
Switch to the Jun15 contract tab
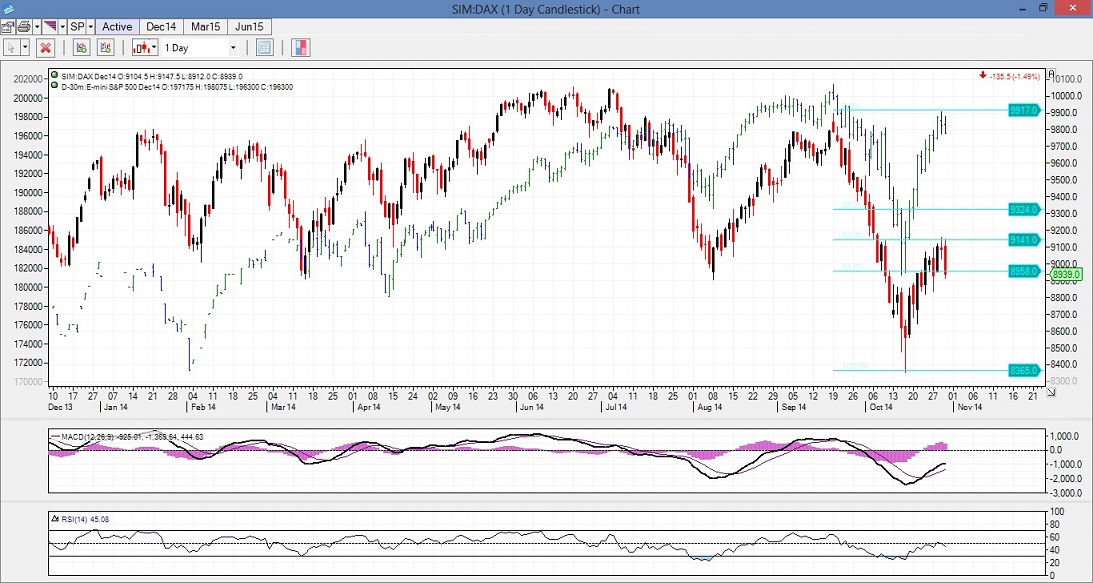coord(250,26)
